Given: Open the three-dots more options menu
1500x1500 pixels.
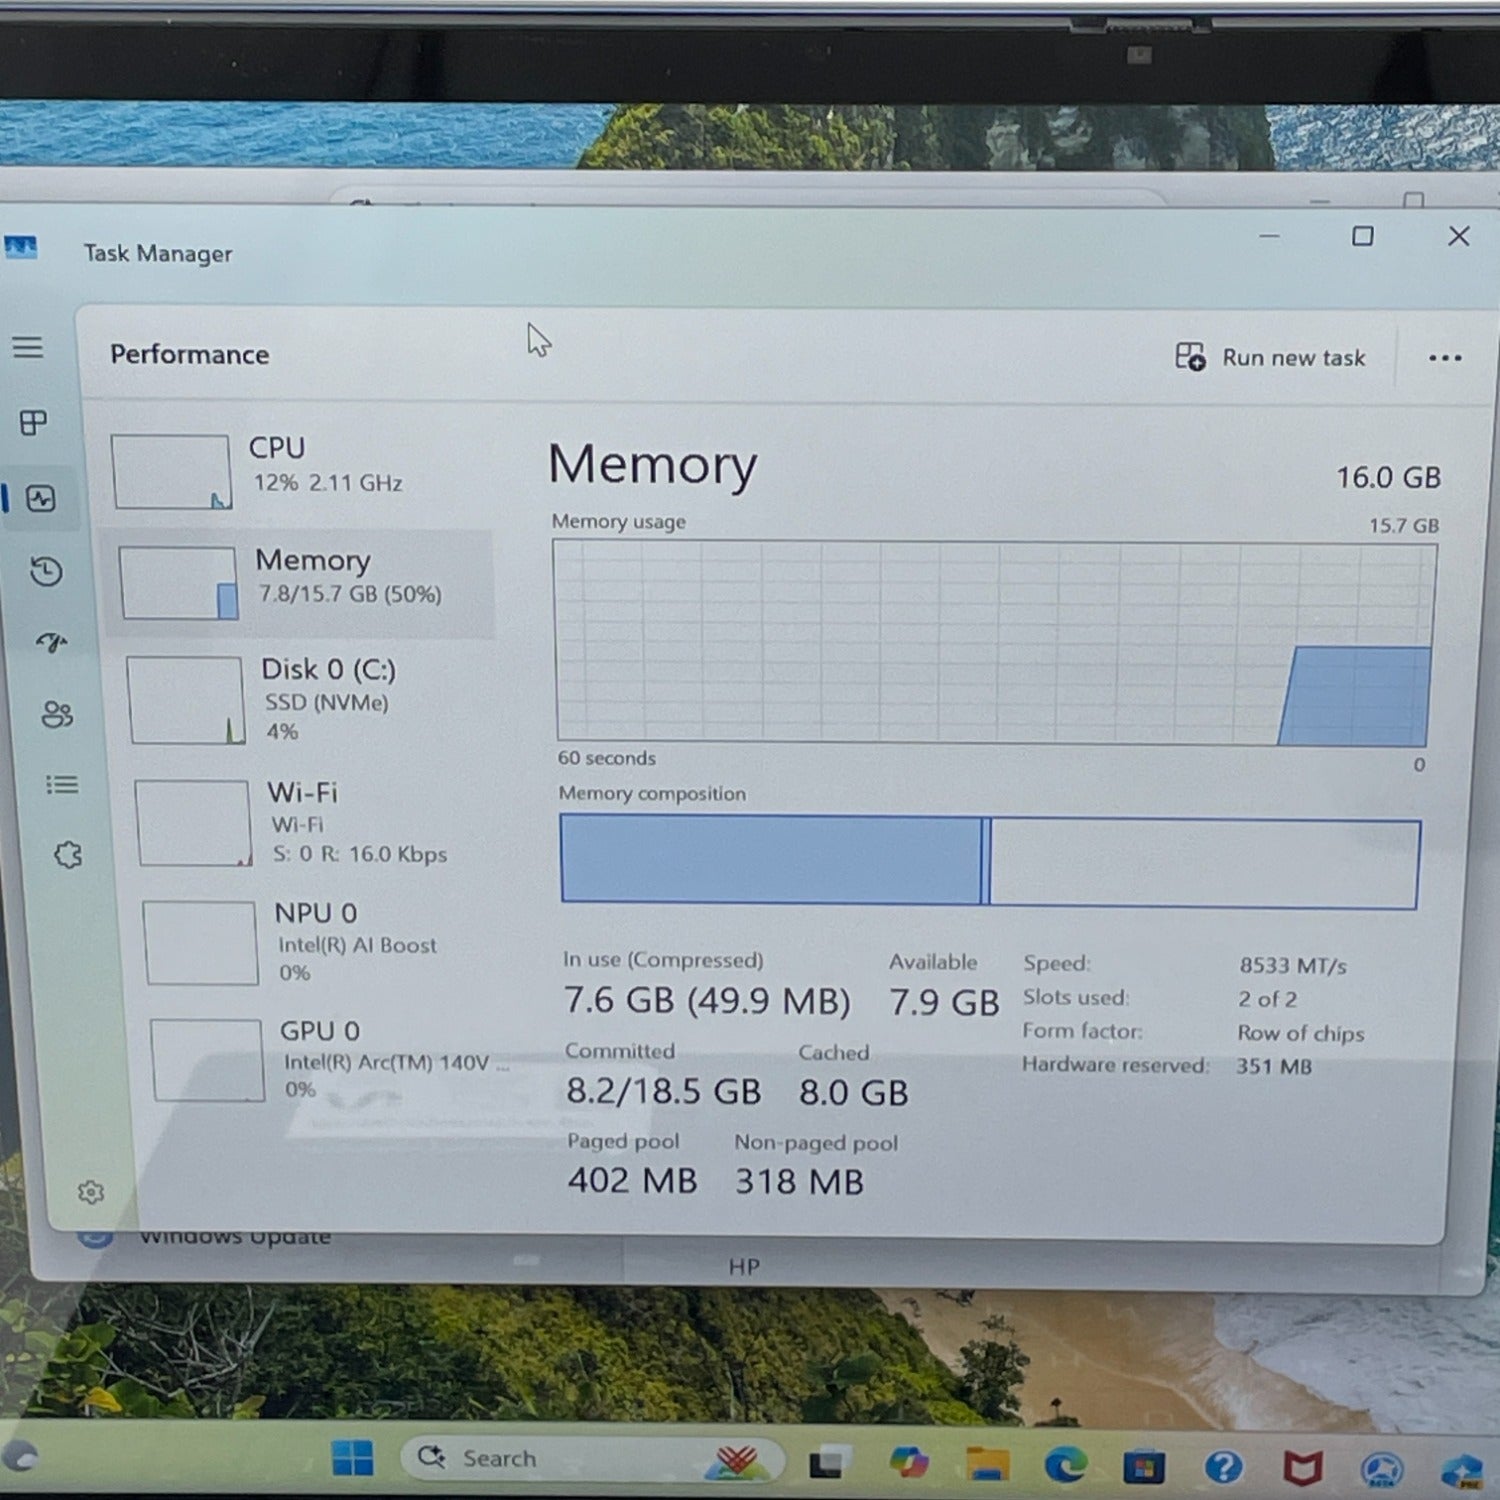Looking at the screenshot, I should [1444, 358].
